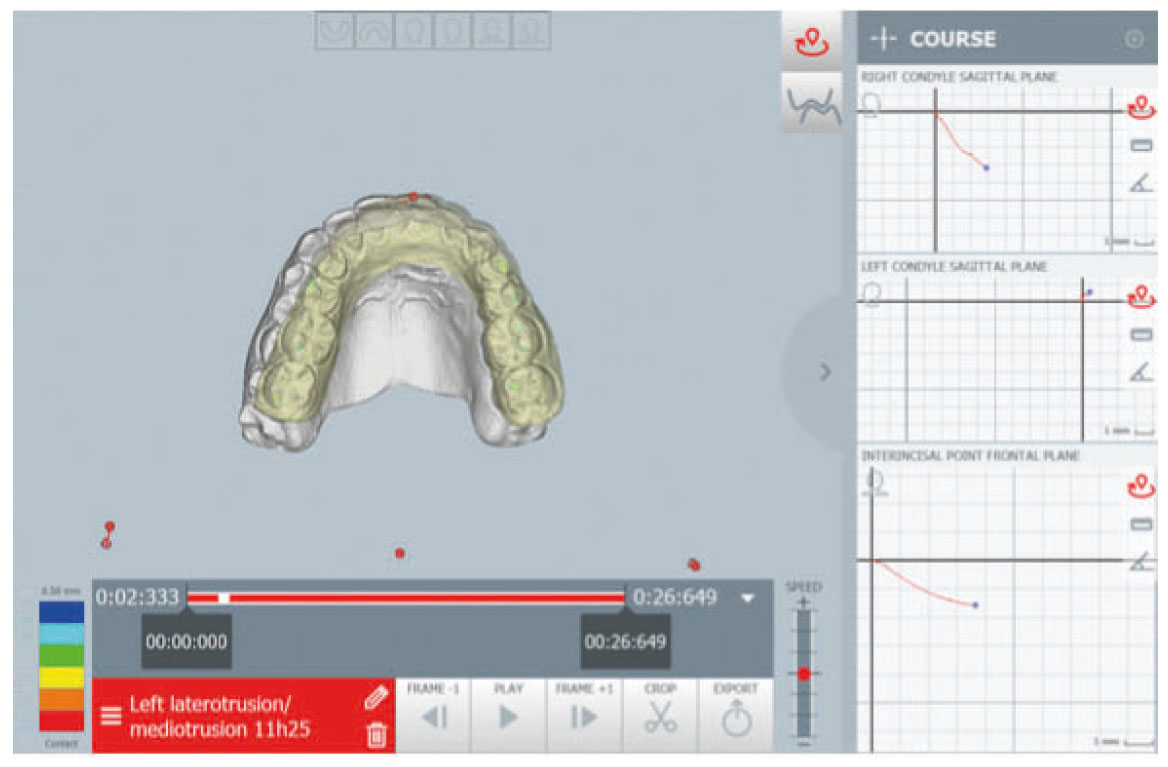Click head icon in Interincisal Point chart
Screen dimensions: 1168x767
[x=875, y=483]
